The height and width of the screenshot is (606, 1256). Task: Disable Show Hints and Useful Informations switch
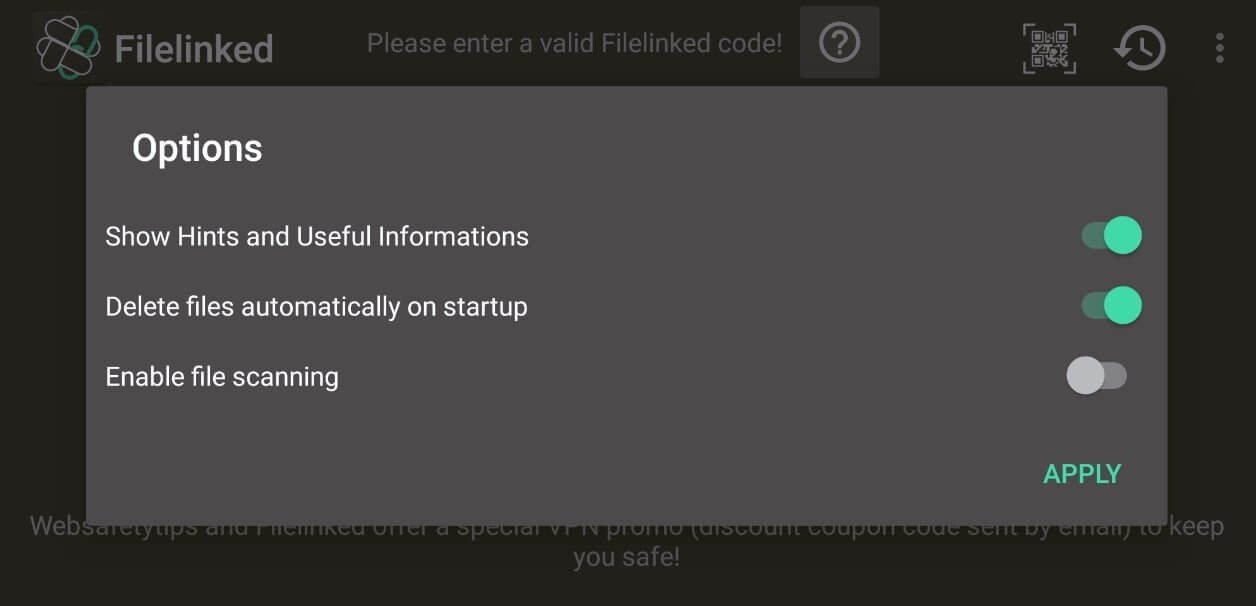click(1112, 236)
